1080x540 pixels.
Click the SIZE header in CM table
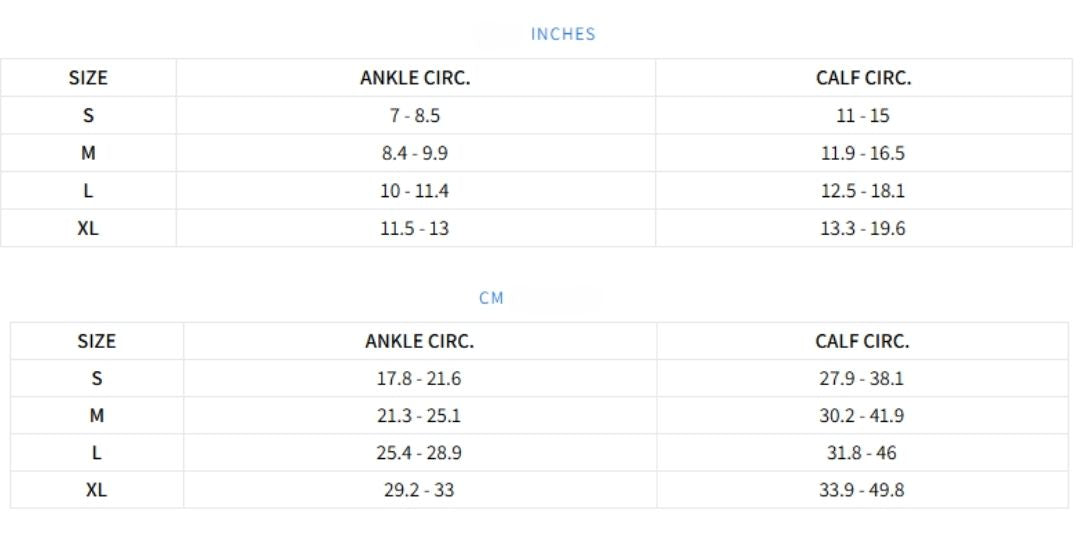coord(96,341)
